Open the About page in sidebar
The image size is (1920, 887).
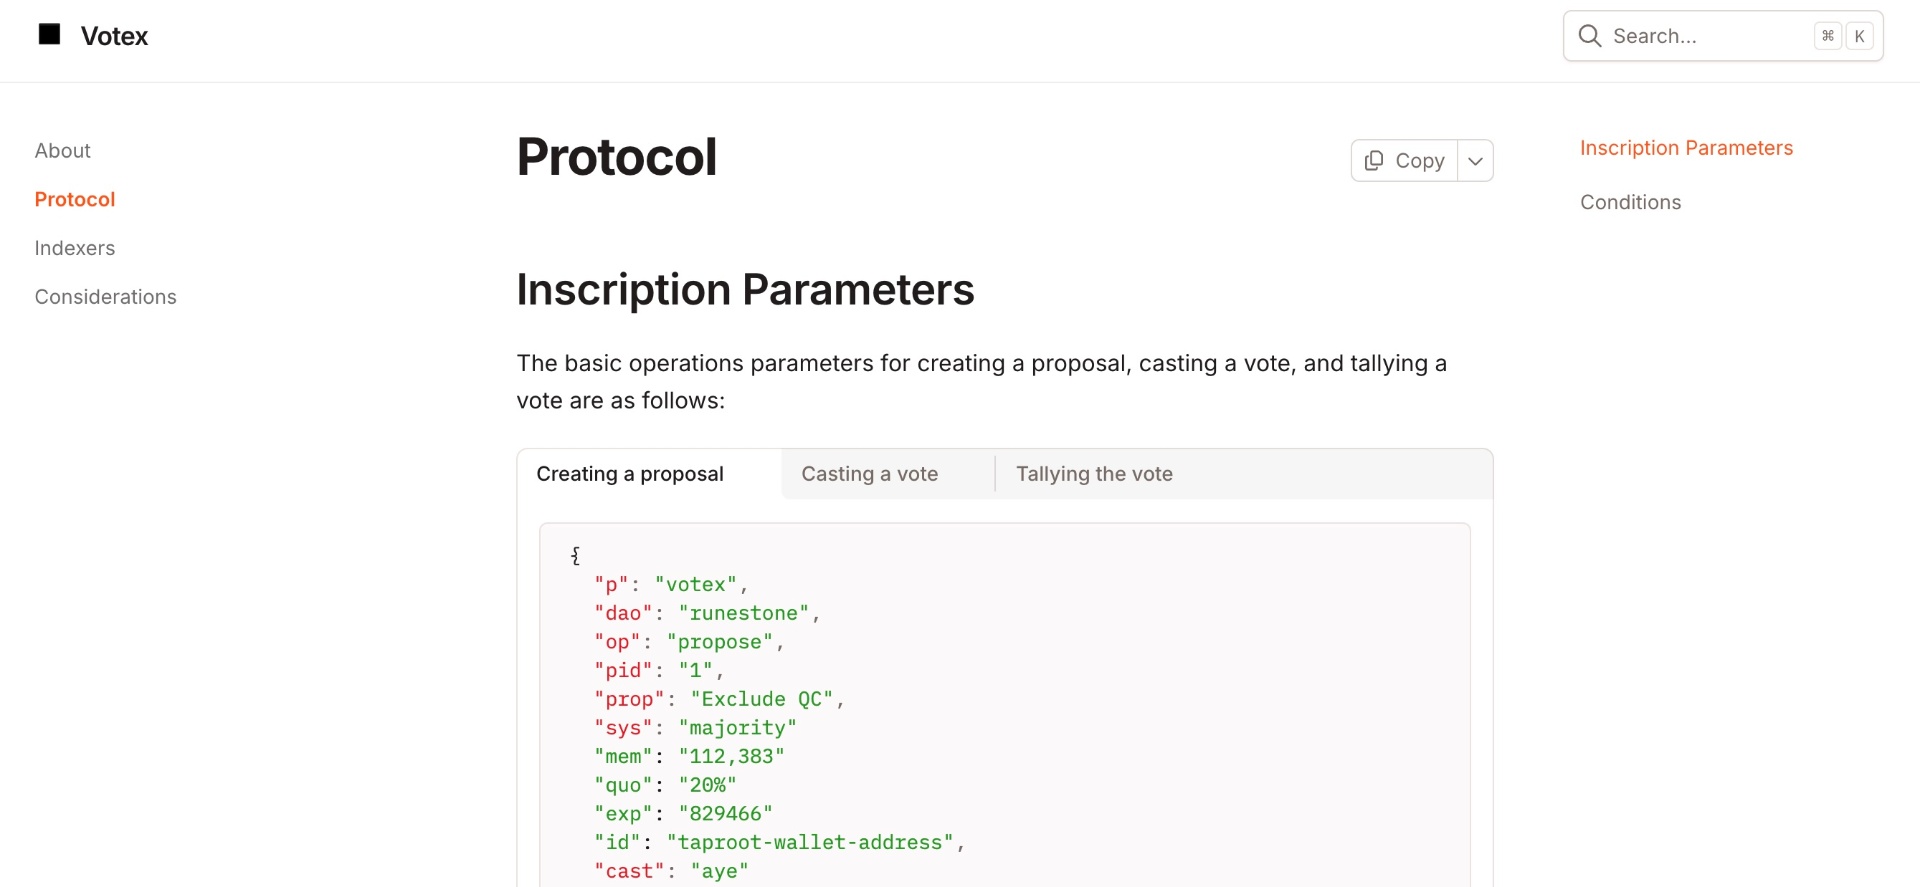(x=63, y=151)
